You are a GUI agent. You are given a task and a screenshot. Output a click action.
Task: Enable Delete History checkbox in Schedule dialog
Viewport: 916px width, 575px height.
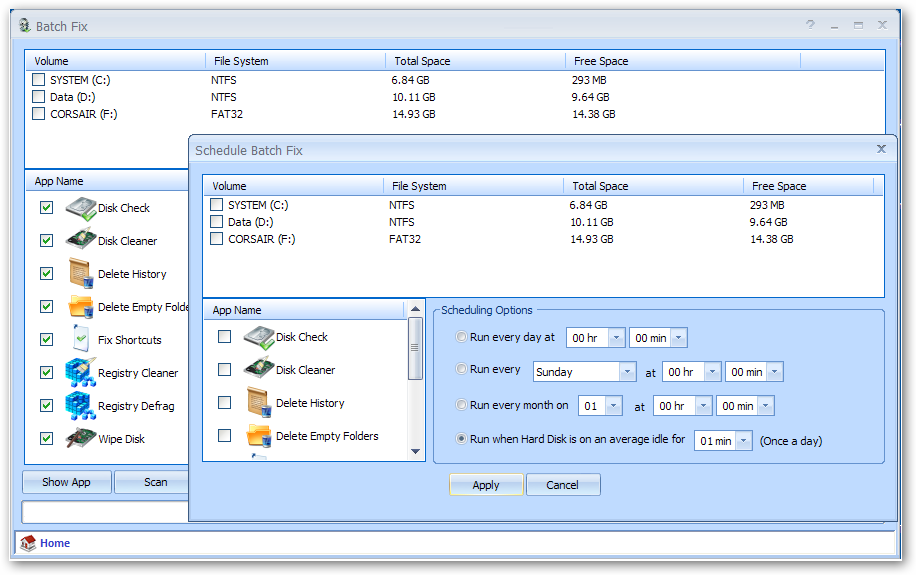pyautogui.click(x=224, y=402)
